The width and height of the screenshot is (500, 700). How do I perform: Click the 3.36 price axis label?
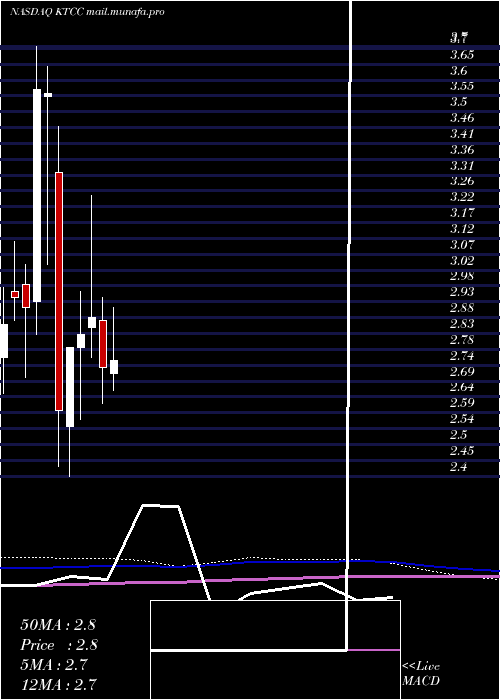[462, 149]
